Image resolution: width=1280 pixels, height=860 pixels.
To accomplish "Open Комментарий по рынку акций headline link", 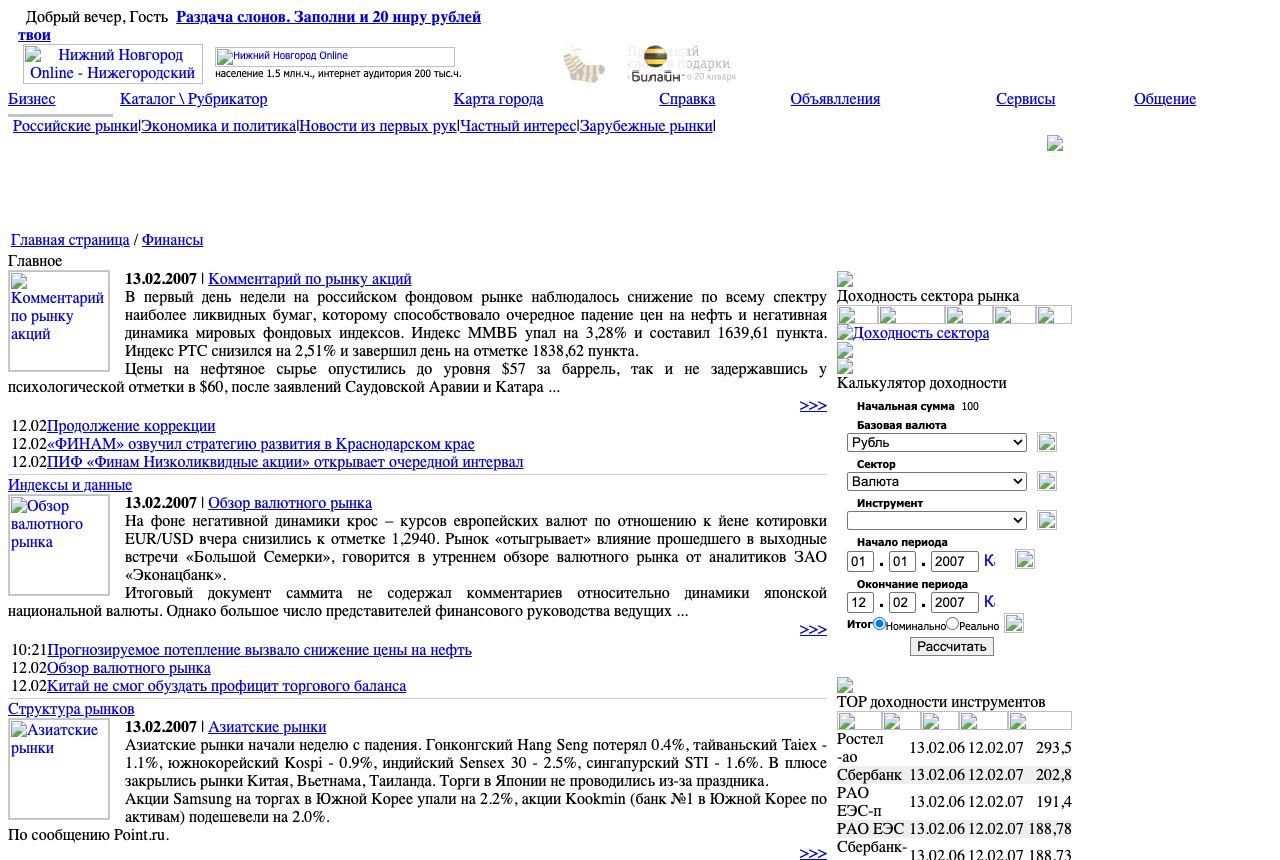I will [x=310, y=279].
